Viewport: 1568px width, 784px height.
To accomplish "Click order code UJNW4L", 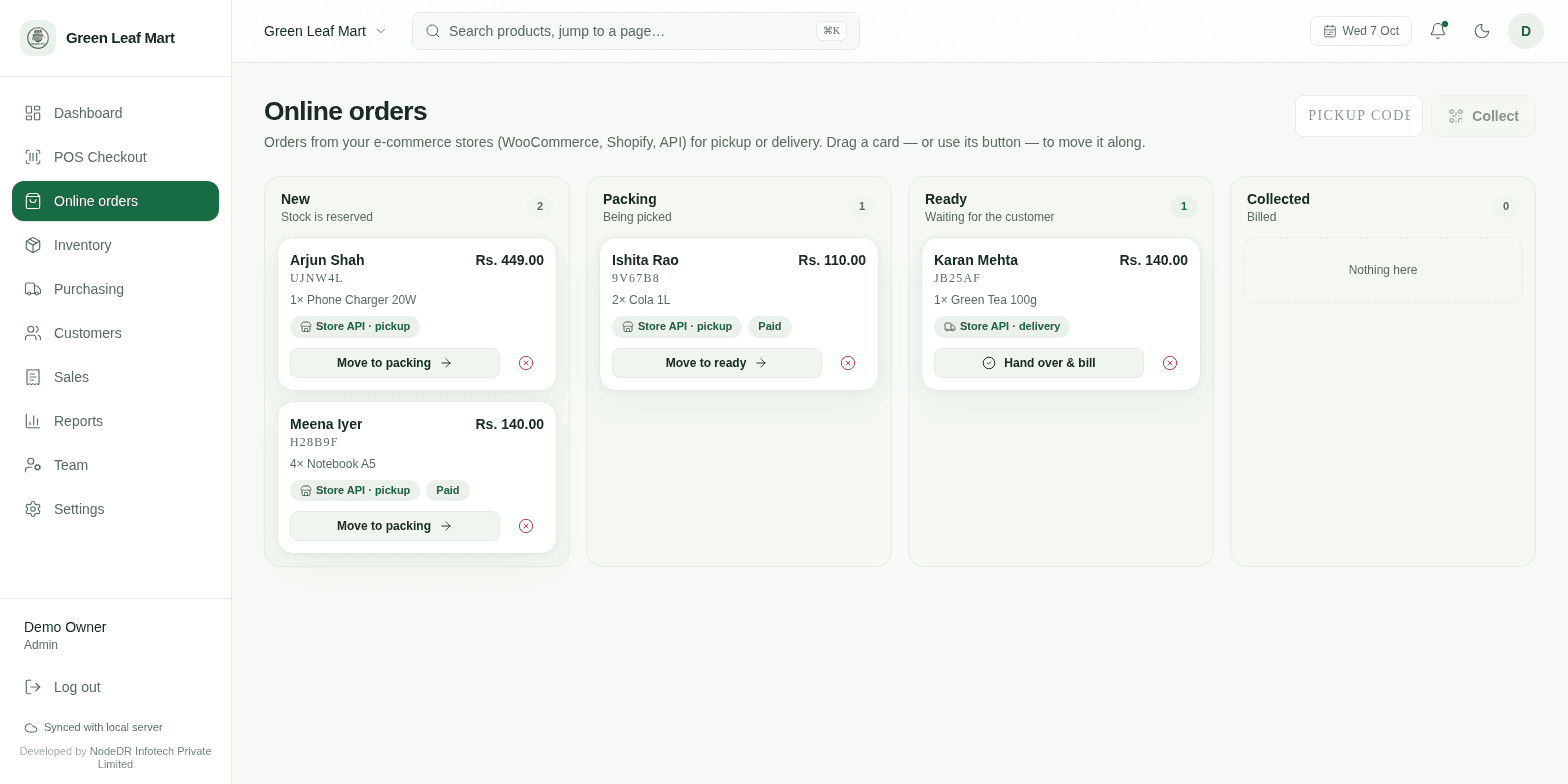I will (x=316, y=278).
